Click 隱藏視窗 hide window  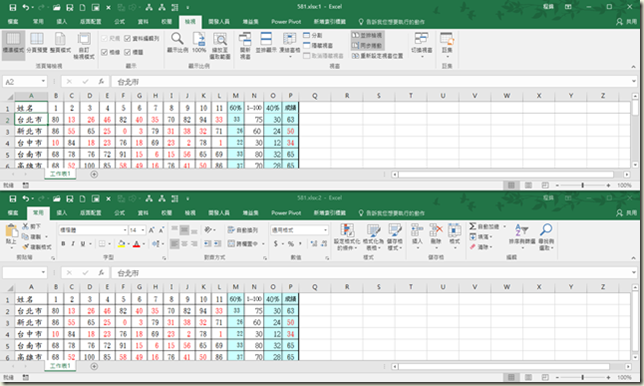point(318,46)
